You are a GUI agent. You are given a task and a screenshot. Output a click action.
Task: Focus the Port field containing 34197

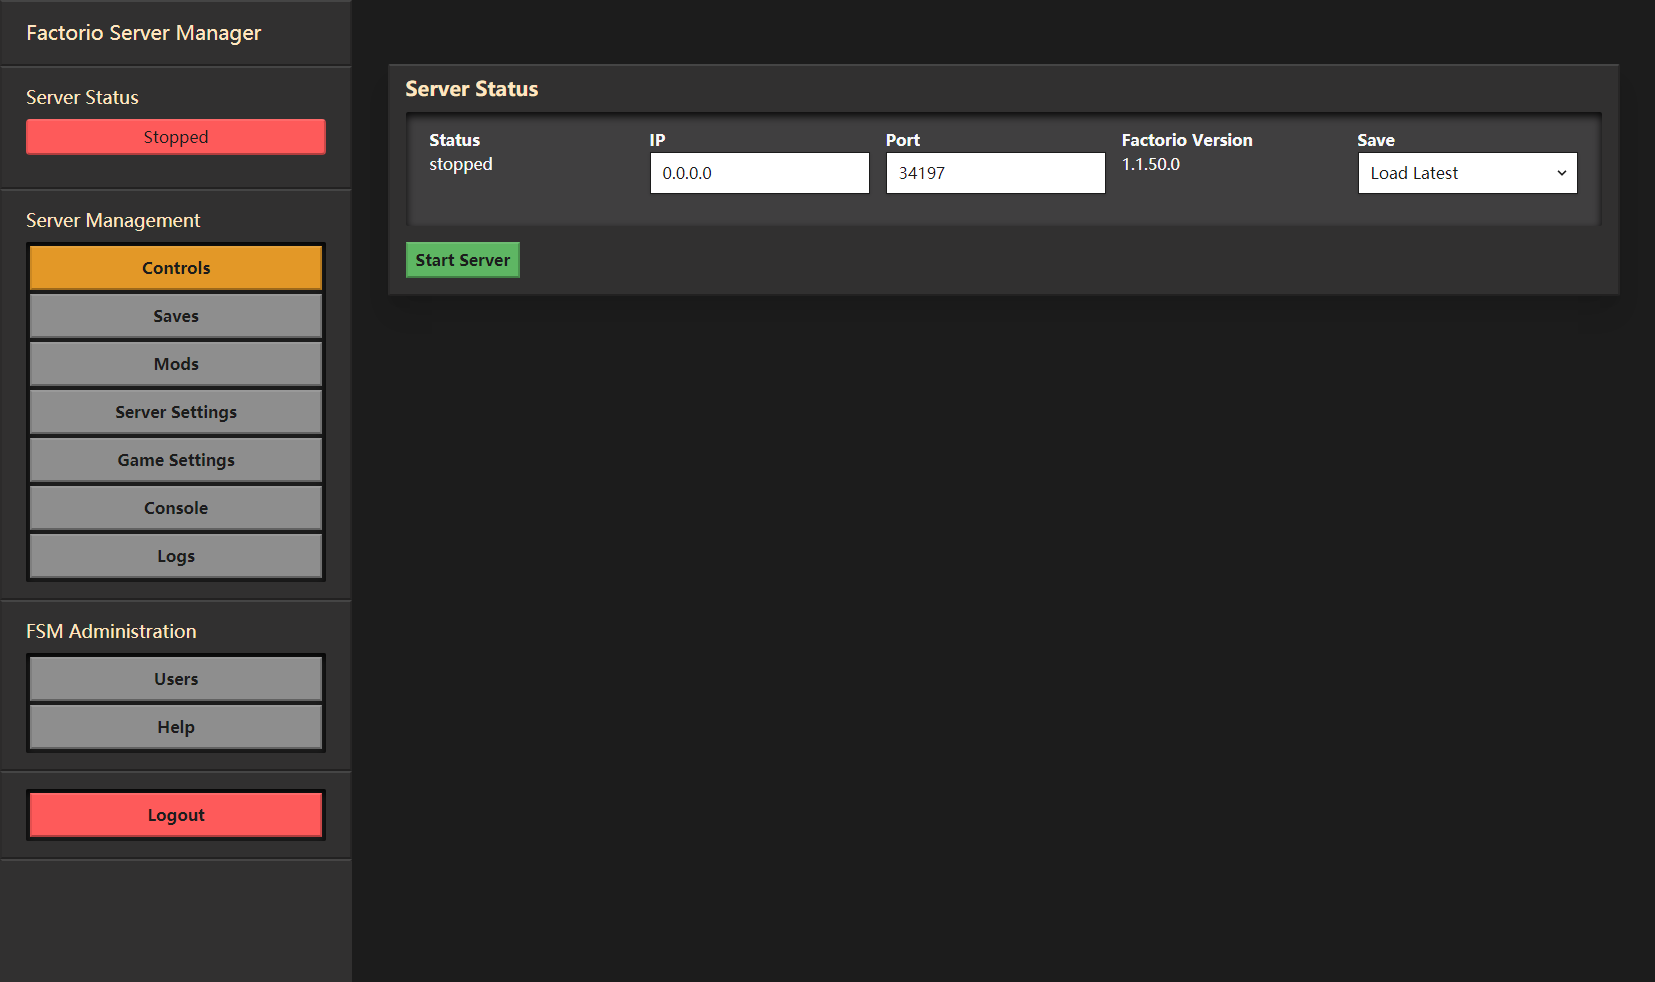tap(996, 173)
